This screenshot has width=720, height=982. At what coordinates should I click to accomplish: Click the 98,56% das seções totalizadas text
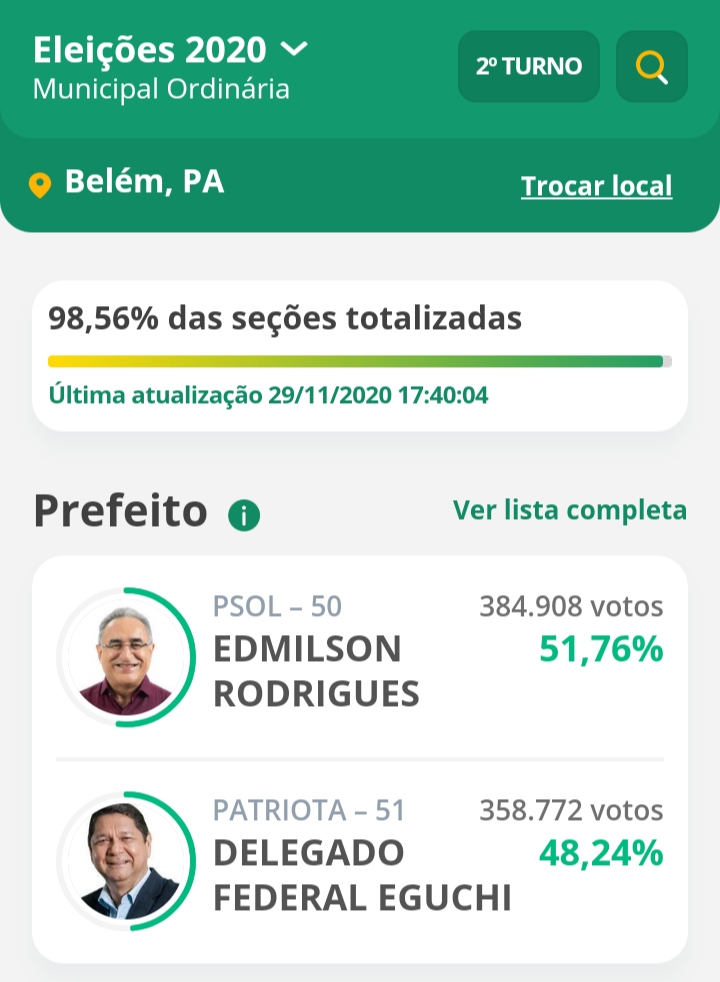tap(285, 319)
